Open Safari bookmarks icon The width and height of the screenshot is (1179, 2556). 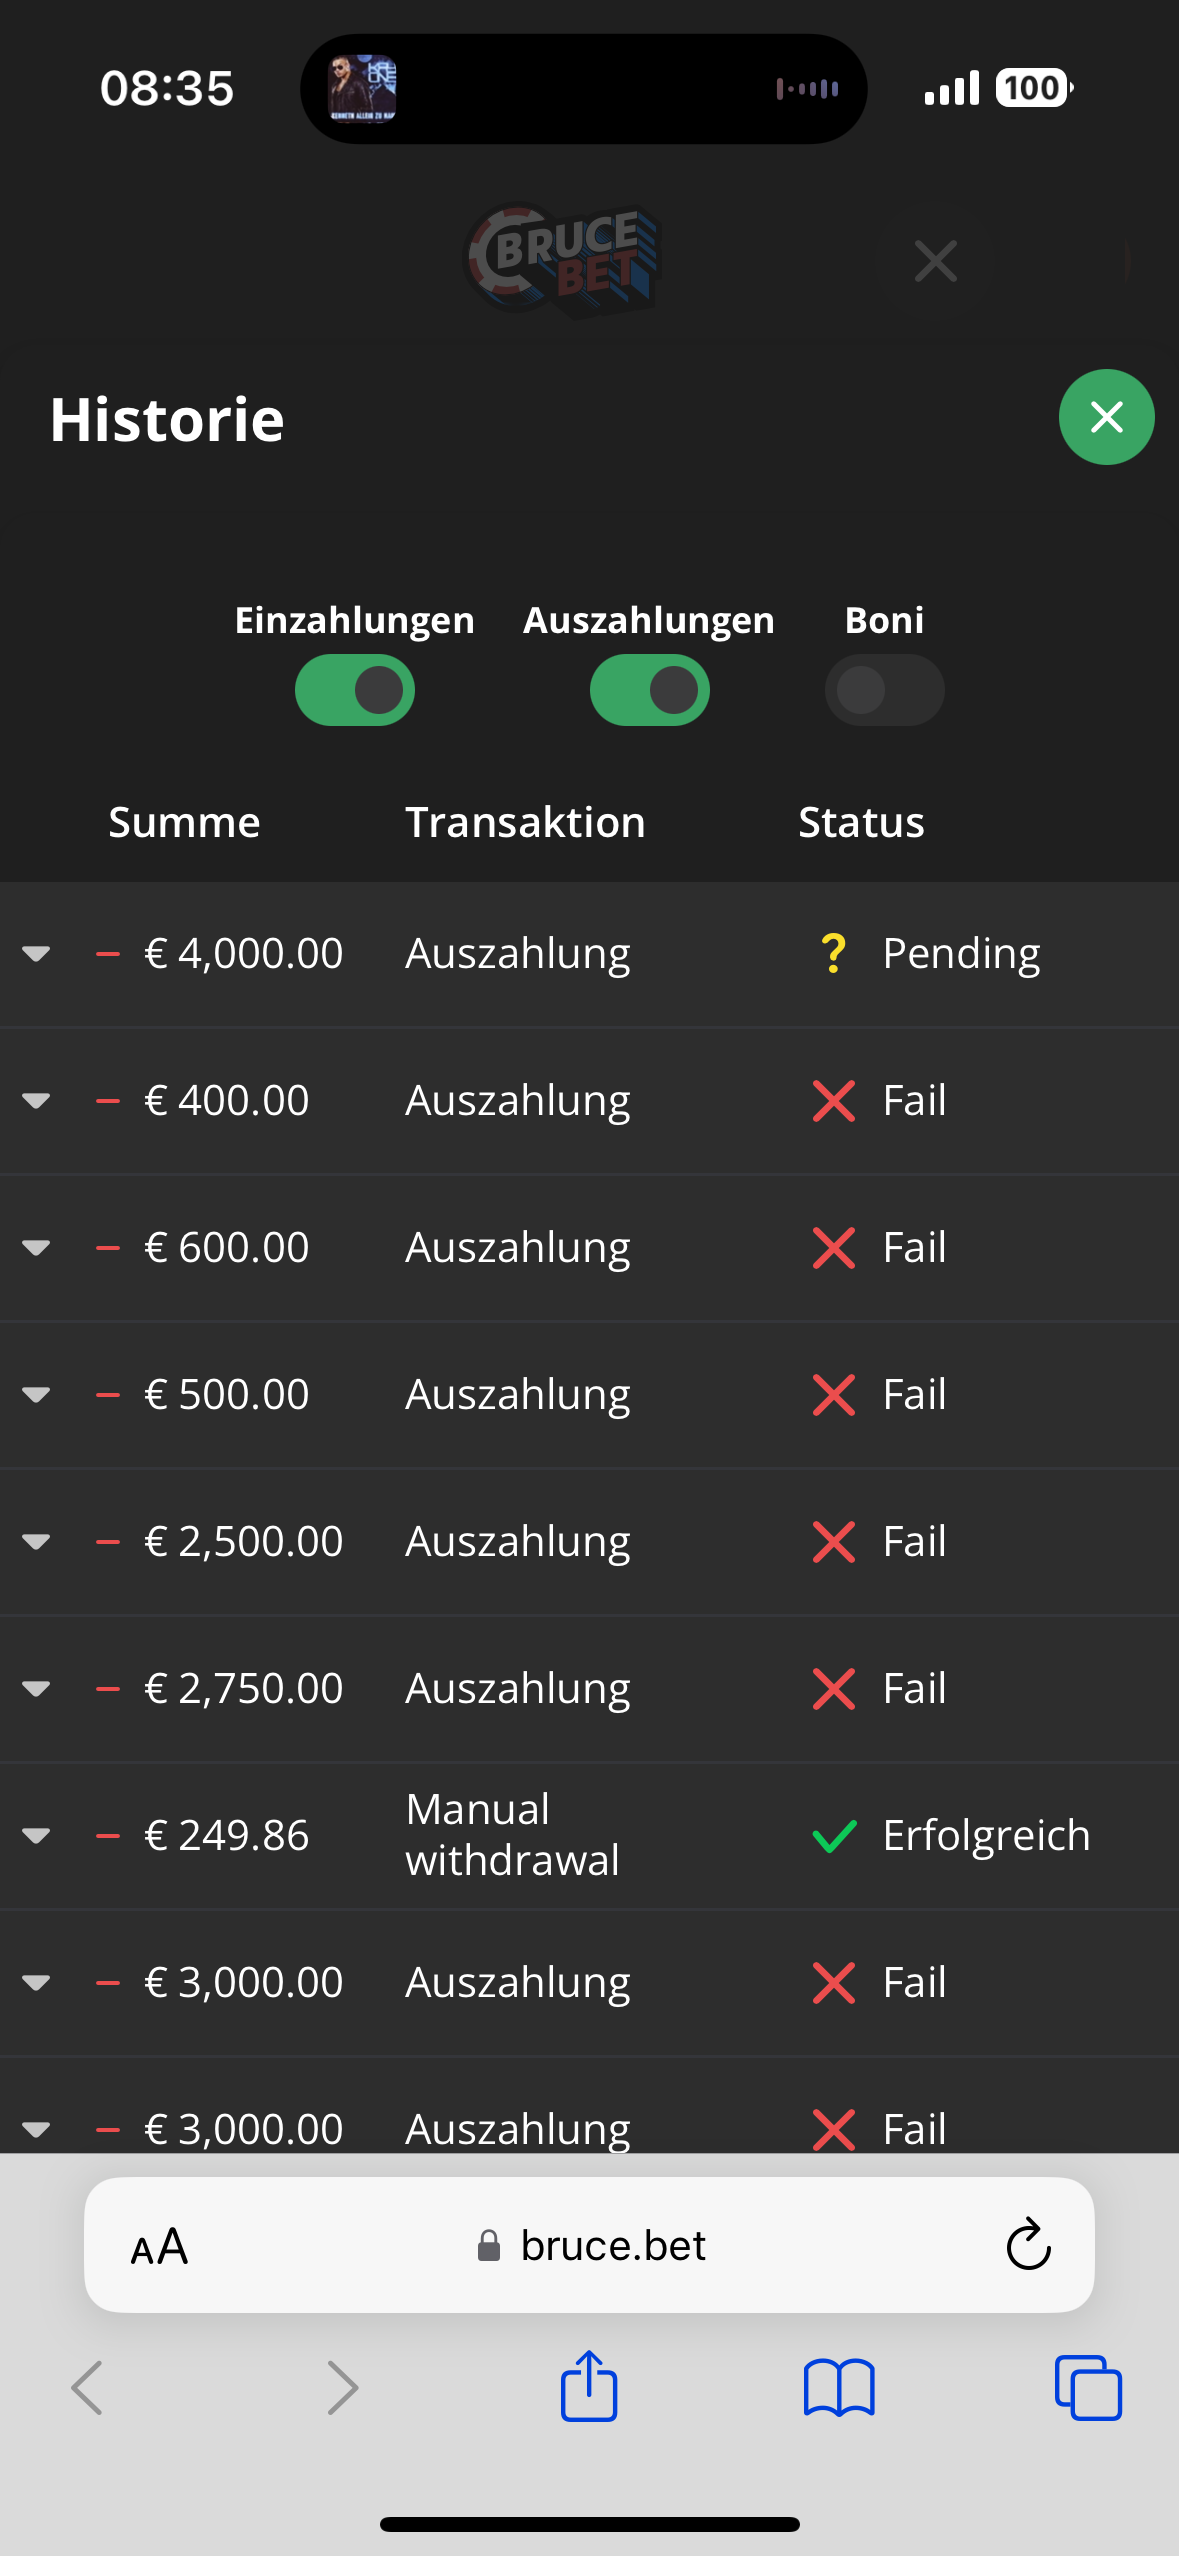(839, 2388)
